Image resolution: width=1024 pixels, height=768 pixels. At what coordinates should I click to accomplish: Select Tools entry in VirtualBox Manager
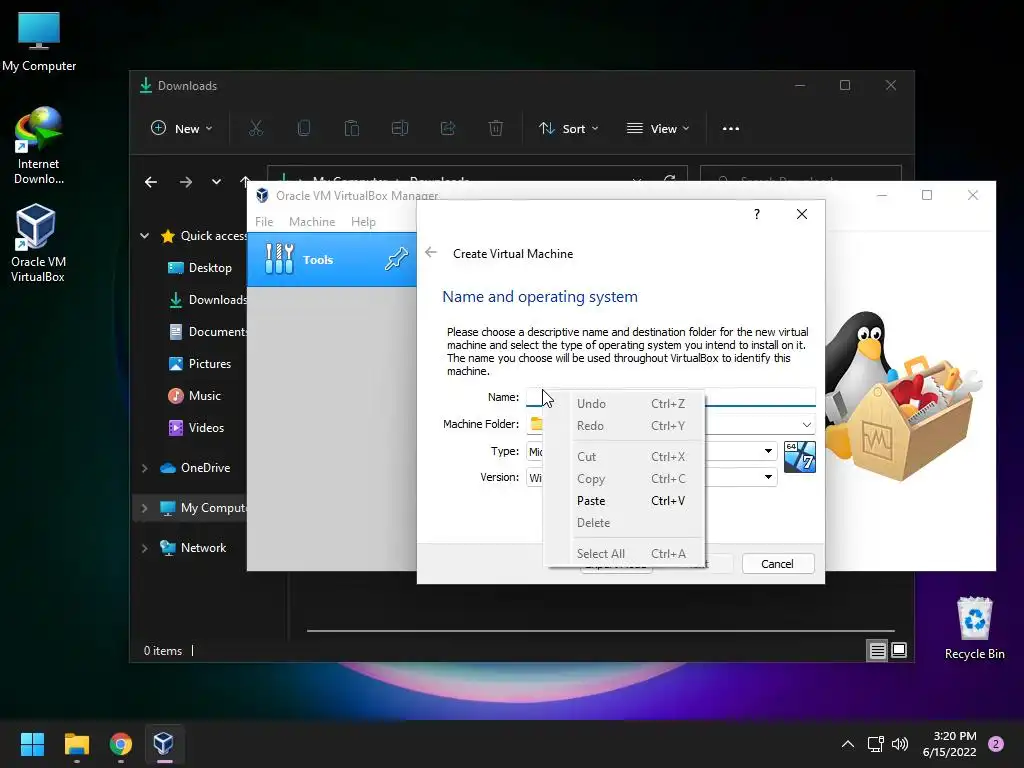pos(332,259)
